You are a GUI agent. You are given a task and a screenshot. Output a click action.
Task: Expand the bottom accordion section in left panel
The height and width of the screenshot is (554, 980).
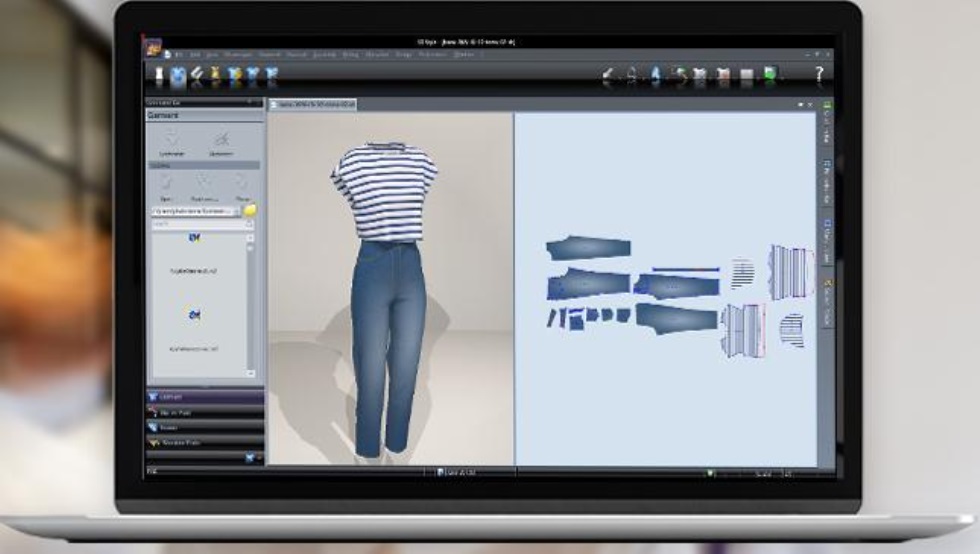coord(205,441)
